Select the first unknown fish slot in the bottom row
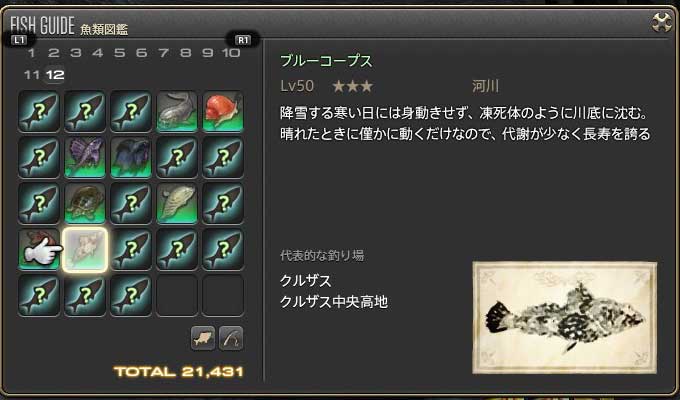This screenshot has width=680, height=400. pos(39,295)
